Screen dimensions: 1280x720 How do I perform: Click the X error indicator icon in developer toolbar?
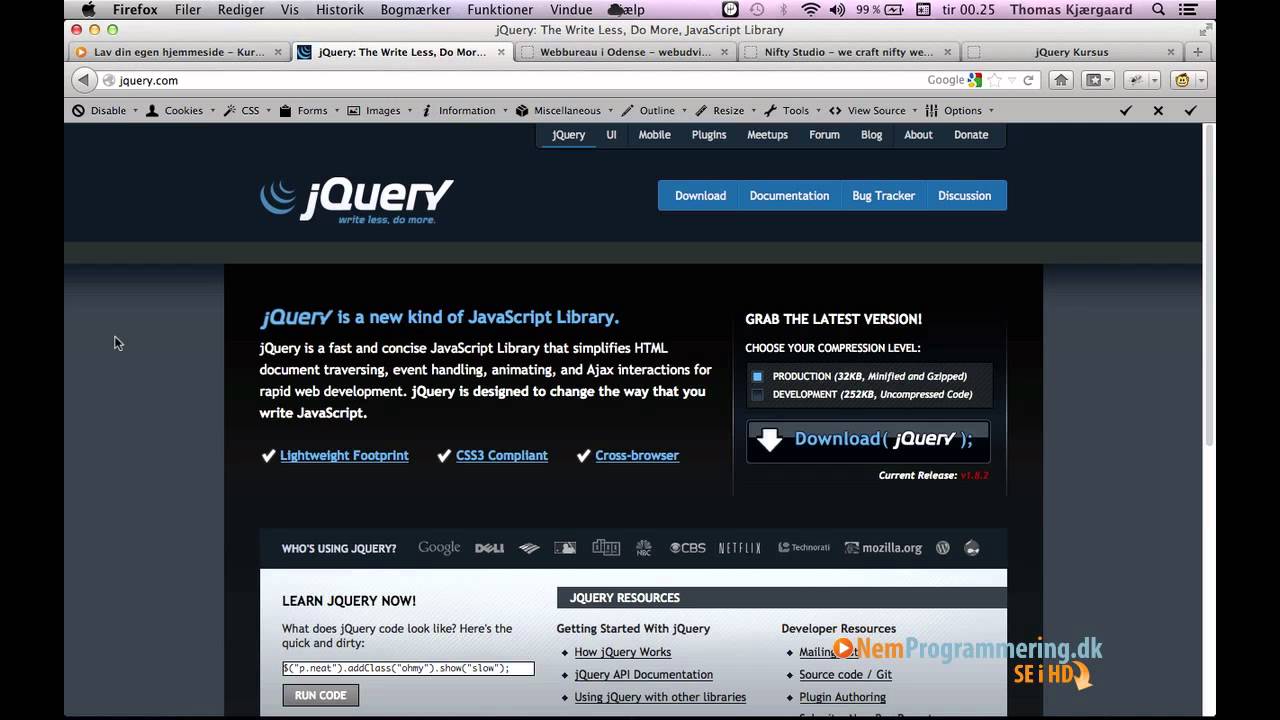(x=1158, y=111)
